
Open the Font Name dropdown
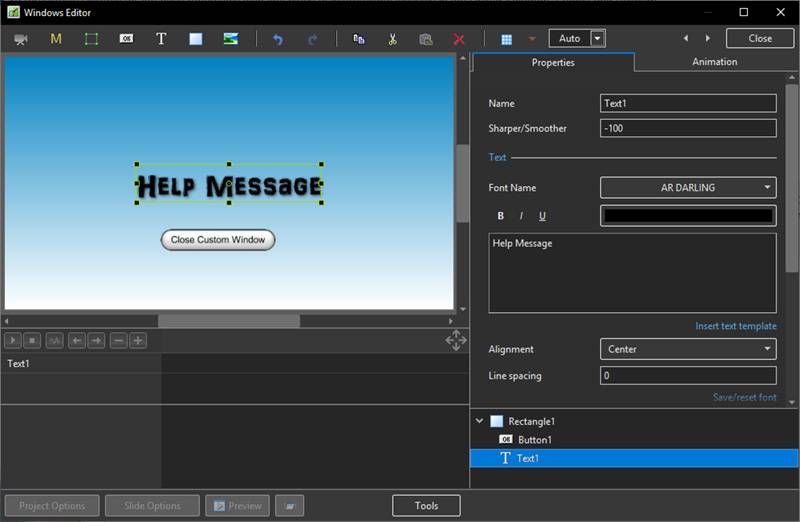pyautogui.click(x=688, y=188)
